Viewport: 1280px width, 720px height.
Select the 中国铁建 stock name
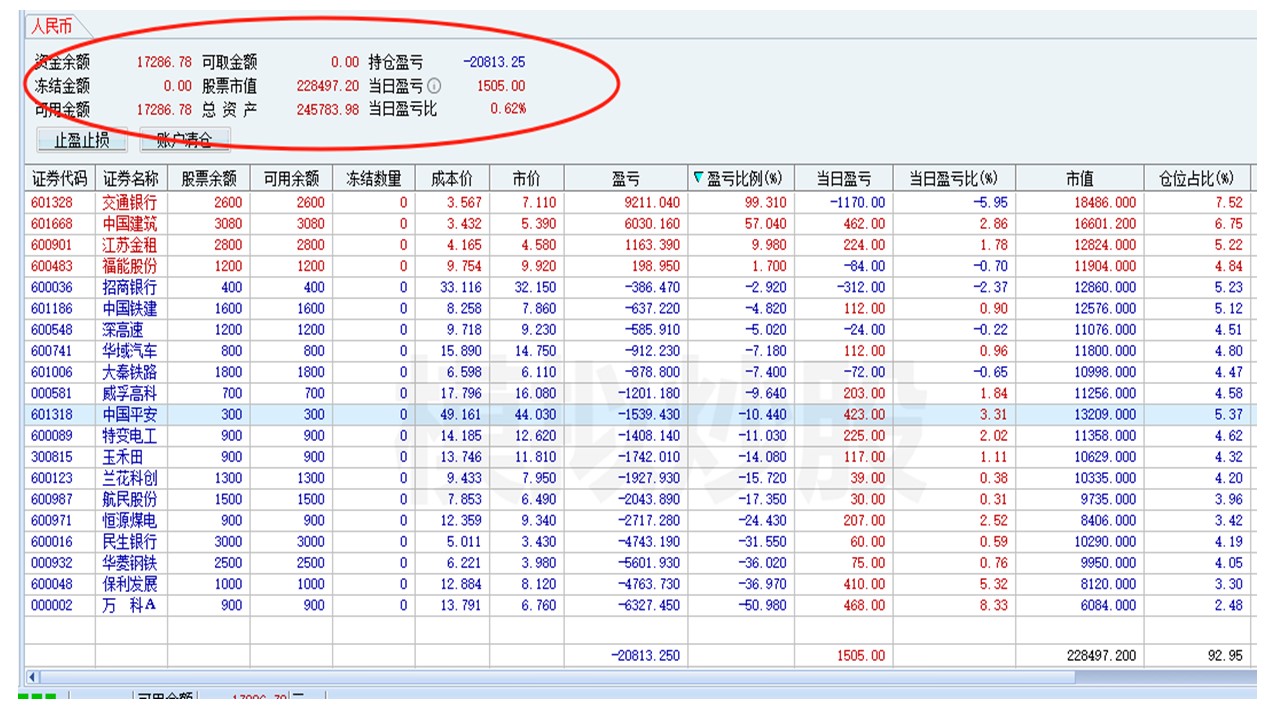click(130, 309)
